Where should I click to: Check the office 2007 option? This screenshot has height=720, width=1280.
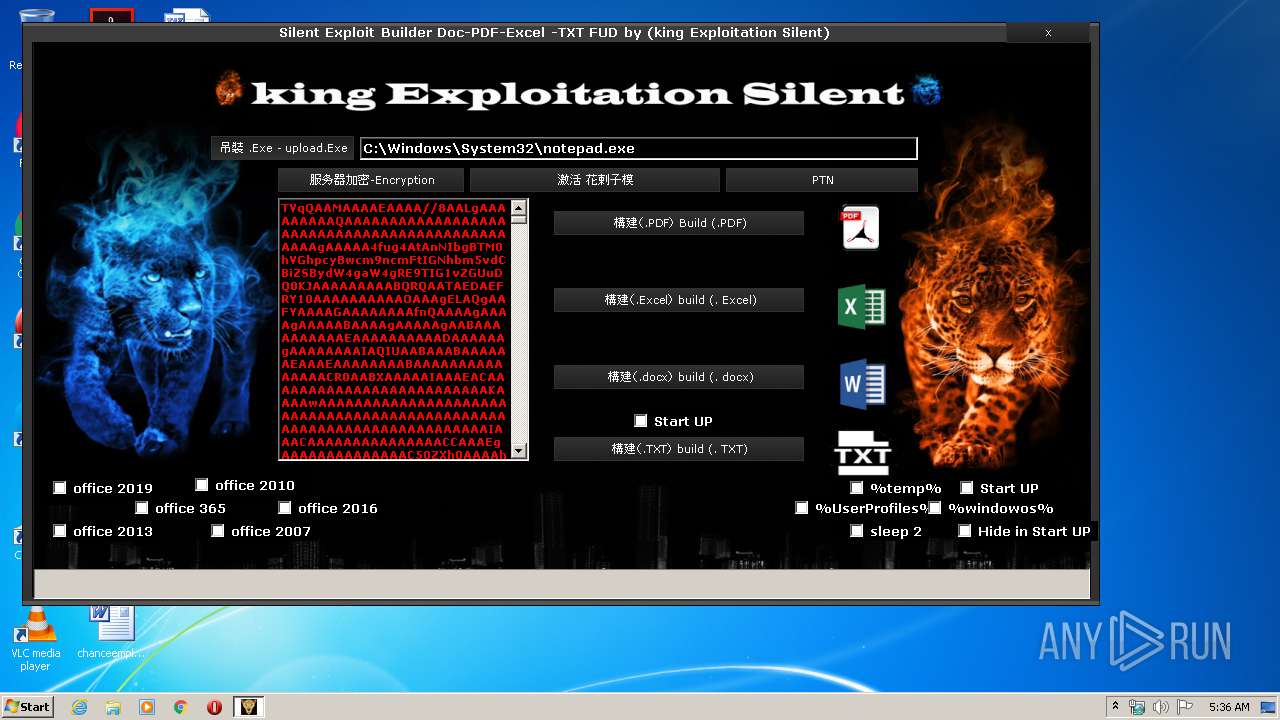click(x=218, y=531)
